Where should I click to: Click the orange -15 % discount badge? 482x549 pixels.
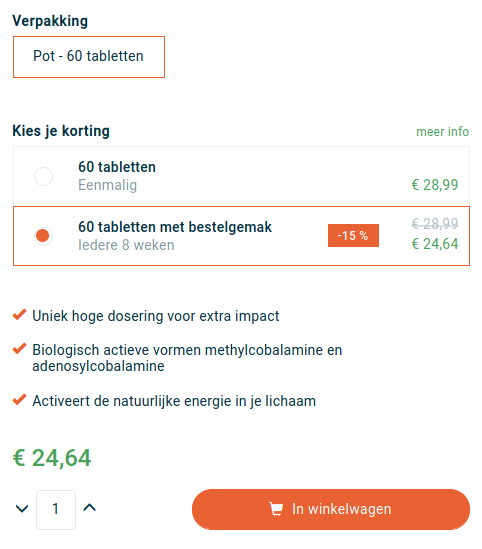(353, 236)
